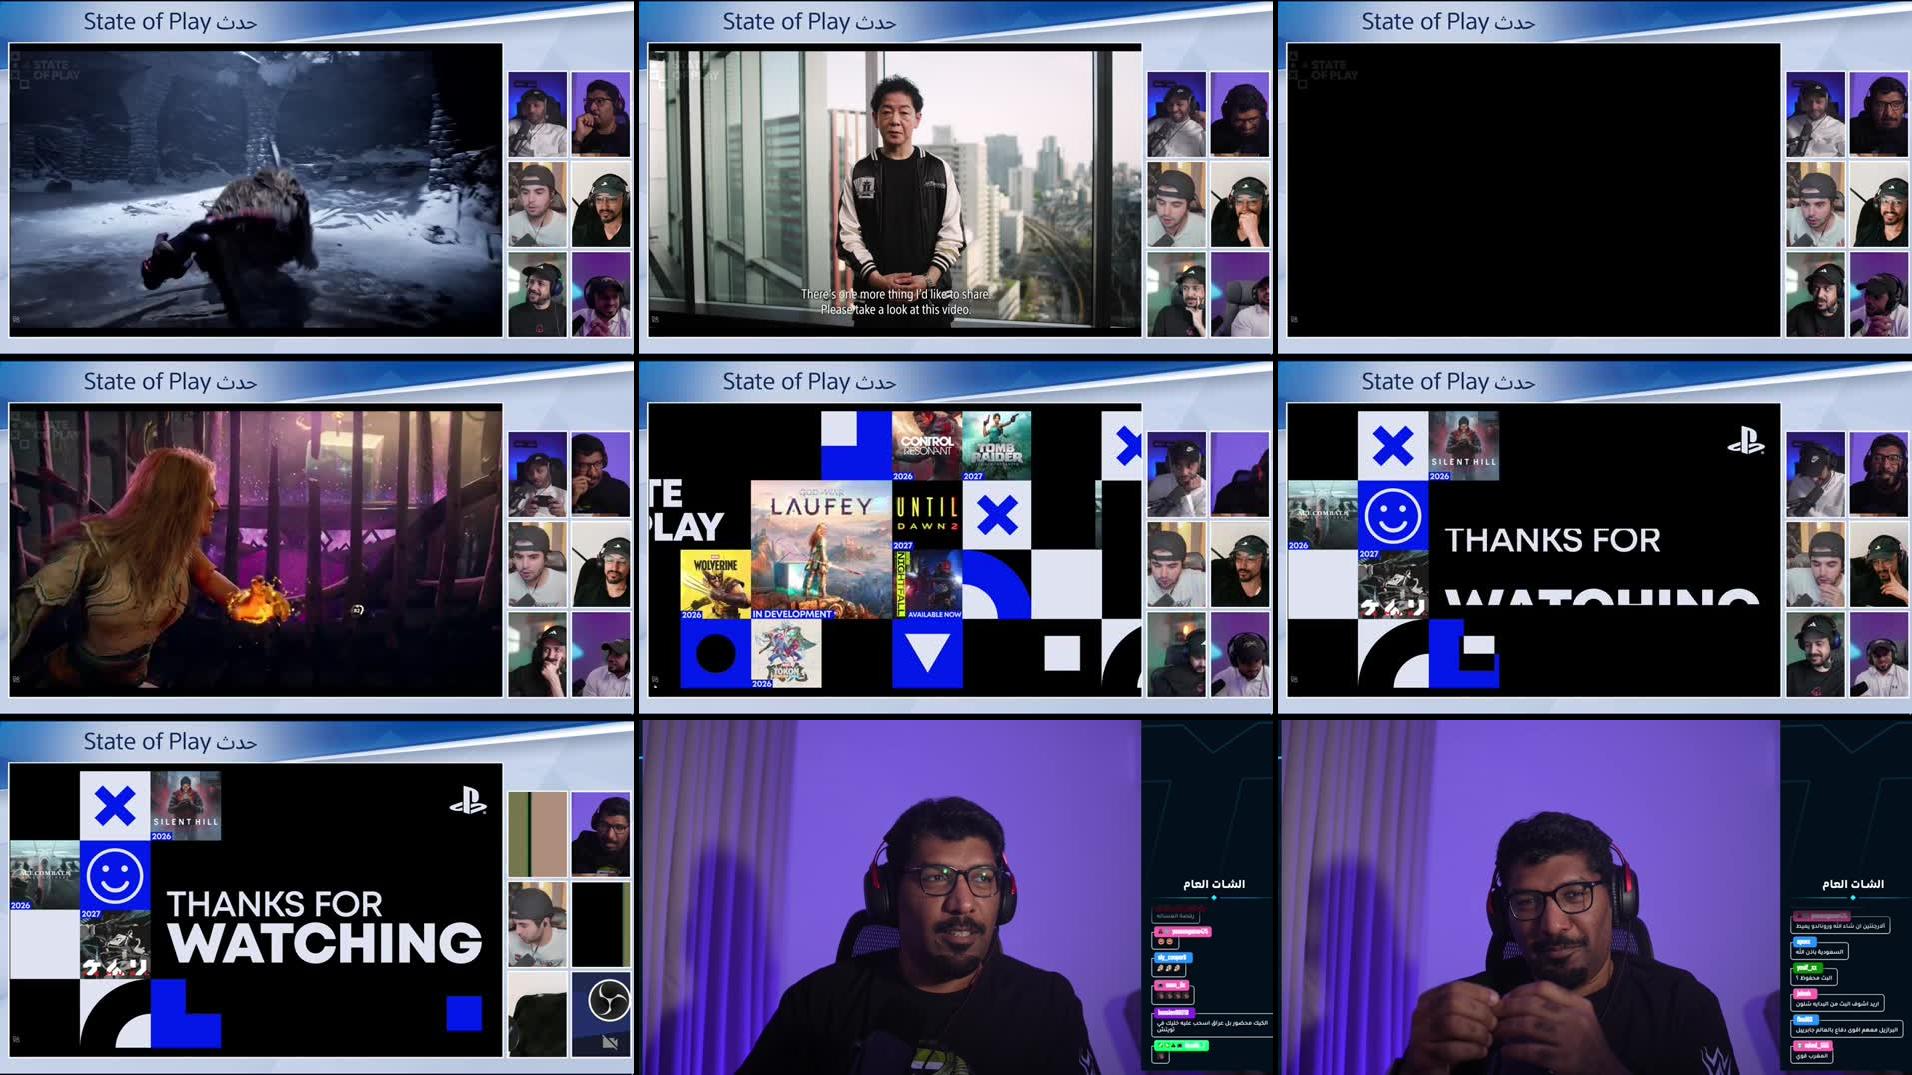Viewport: 1912px width, 1075px height.
Task: Click the blue X tile in the cut-off WATCHING frame
Action: coord(1393,446)
